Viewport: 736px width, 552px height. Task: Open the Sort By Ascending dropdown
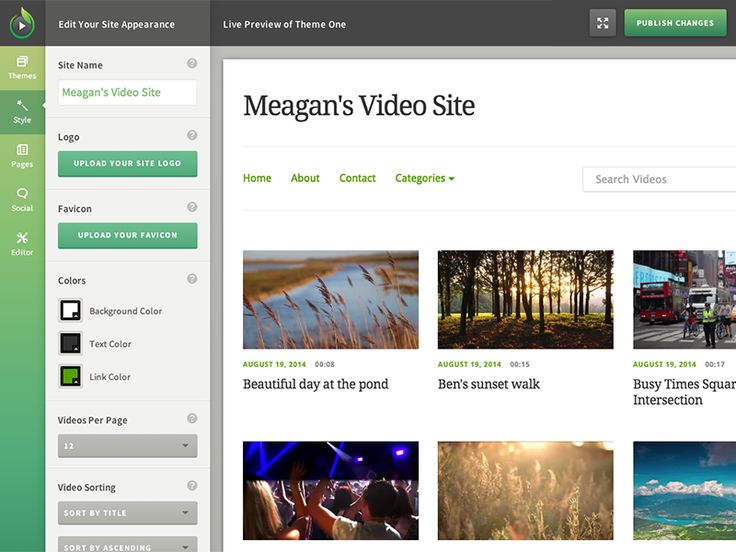tap(128, 545)
